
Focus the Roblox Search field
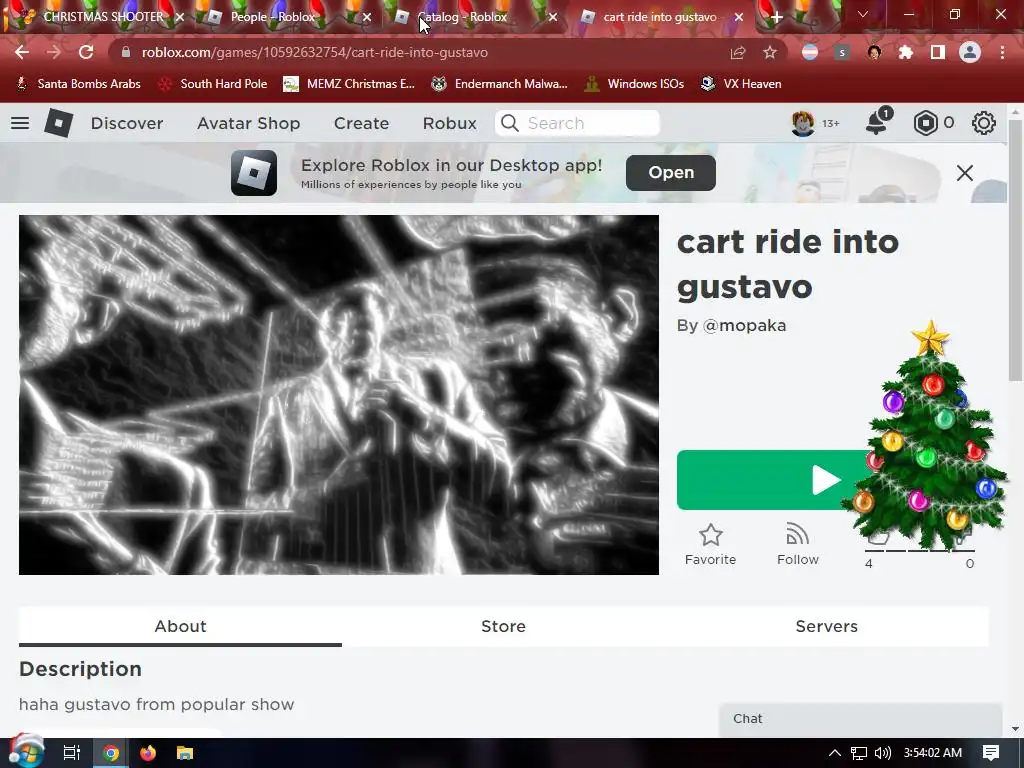tap(577, 123)
